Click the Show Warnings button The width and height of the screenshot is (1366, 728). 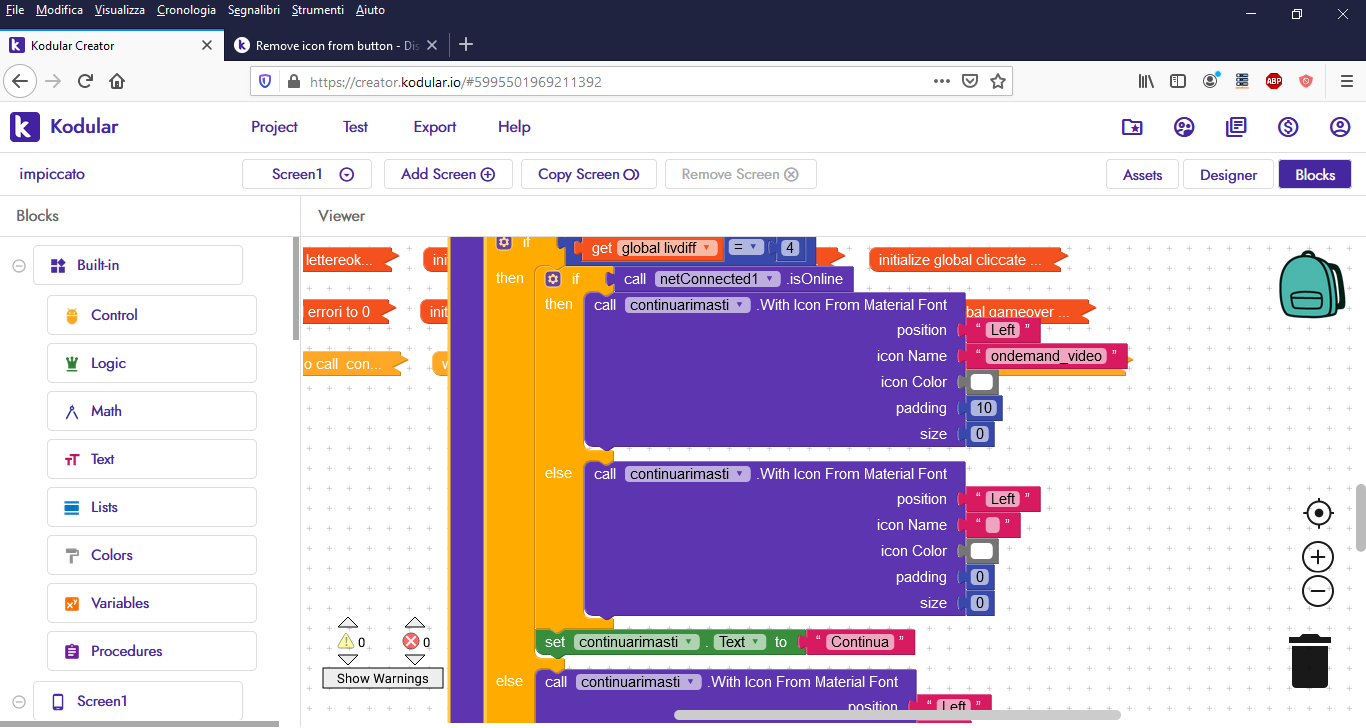coord(382,678)
